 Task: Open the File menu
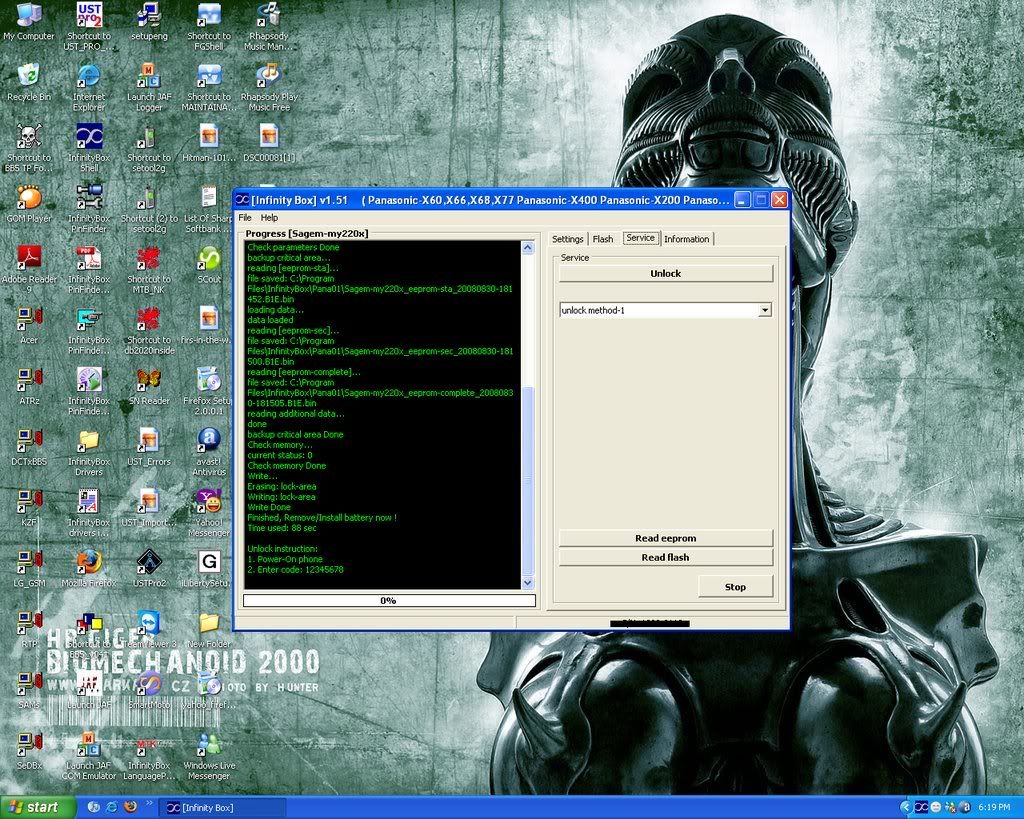(245, 217)
